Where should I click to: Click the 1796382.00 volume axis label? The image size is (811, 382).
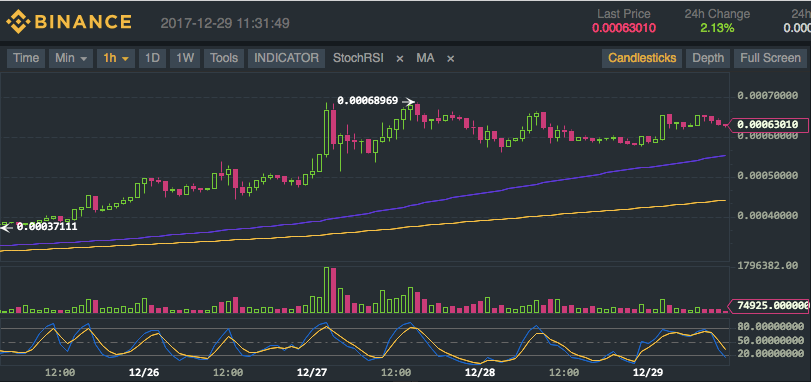click(768, 266)
